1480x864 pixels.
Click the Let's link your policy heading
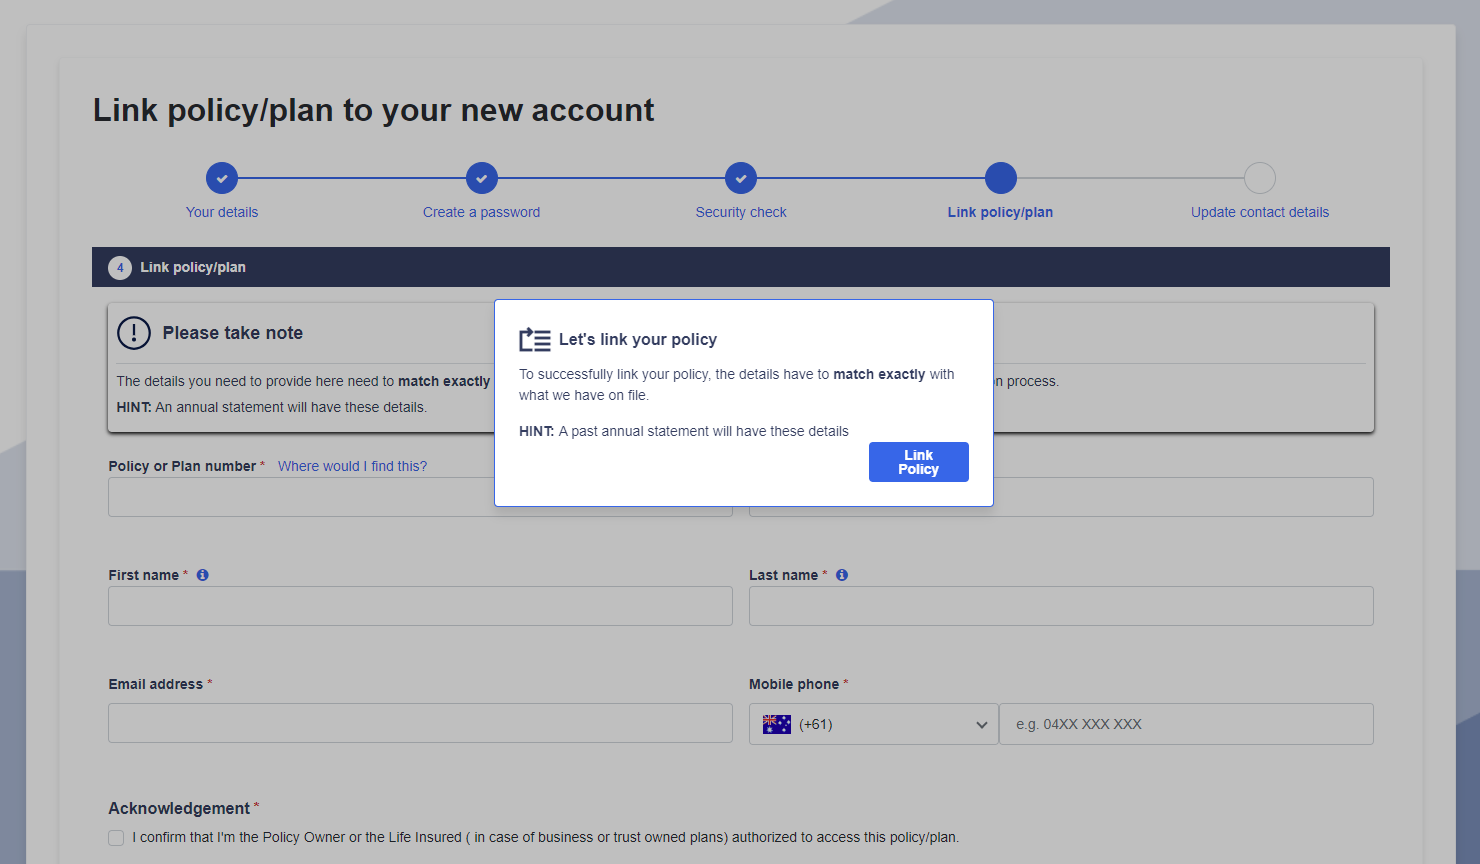point(638,339)
